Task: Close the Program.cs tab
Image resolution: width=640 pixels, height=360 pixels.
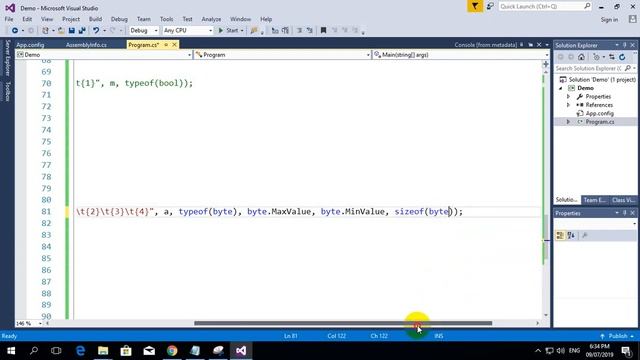Action: pyautogui.click(x=174, y=44)
